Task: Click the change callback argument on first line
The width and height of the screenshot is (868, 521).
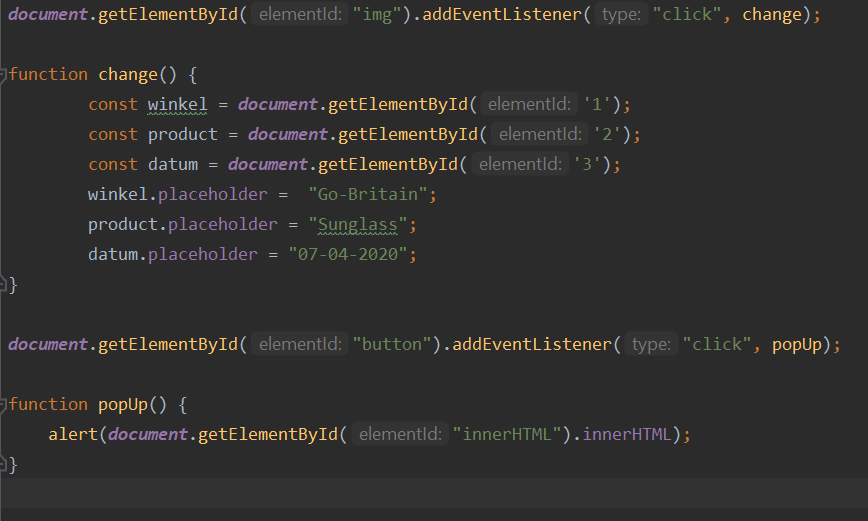Action: pyautogui.click(x=771, y=15)
